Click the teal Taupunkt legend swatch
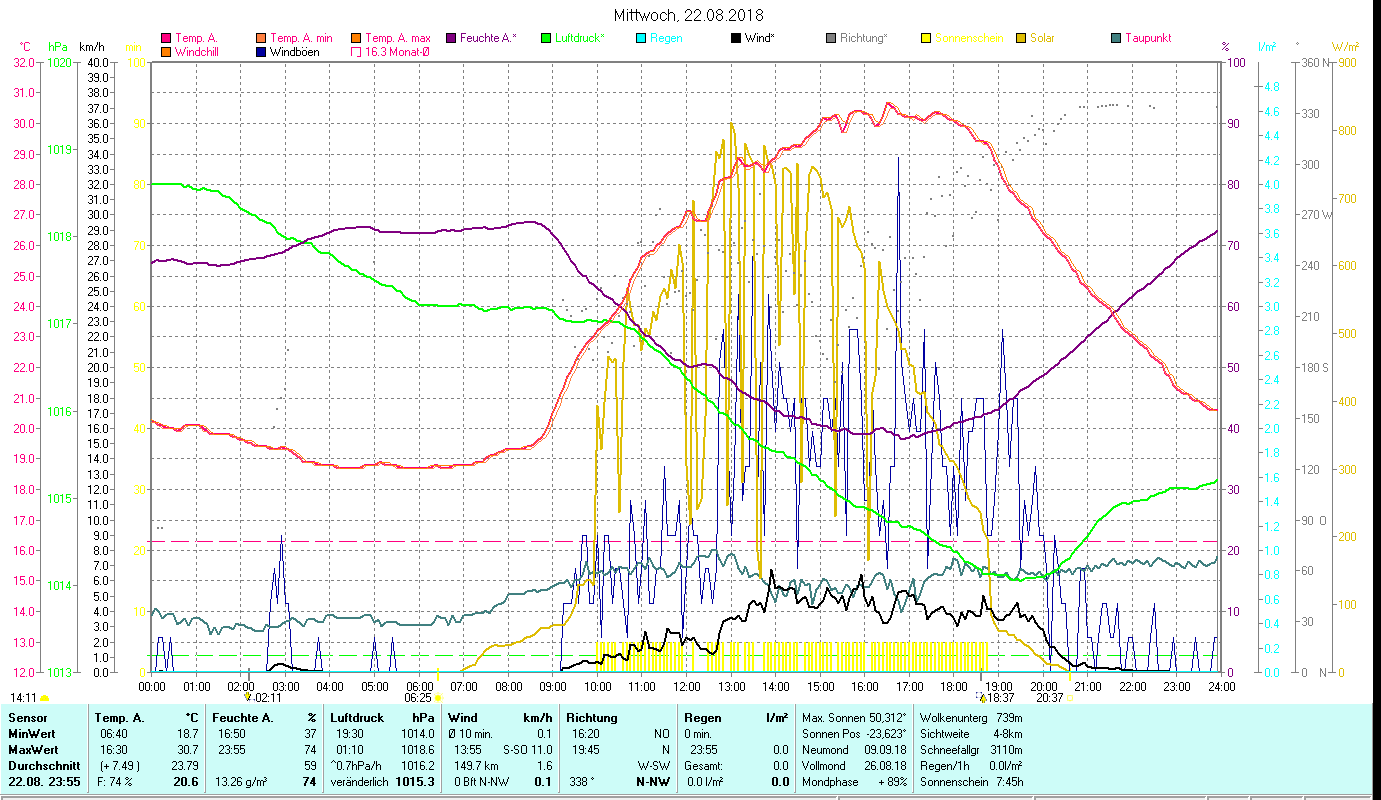The image size is (1381, 800). click(1116, 38)
